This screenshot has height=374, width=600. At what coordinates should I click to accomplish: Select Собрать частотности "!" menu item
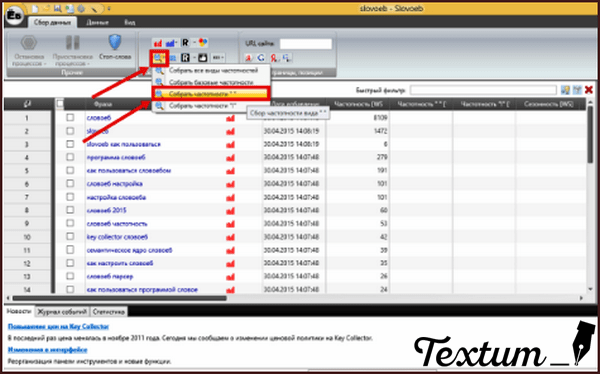pyautogui.click(x=211, y=106)
